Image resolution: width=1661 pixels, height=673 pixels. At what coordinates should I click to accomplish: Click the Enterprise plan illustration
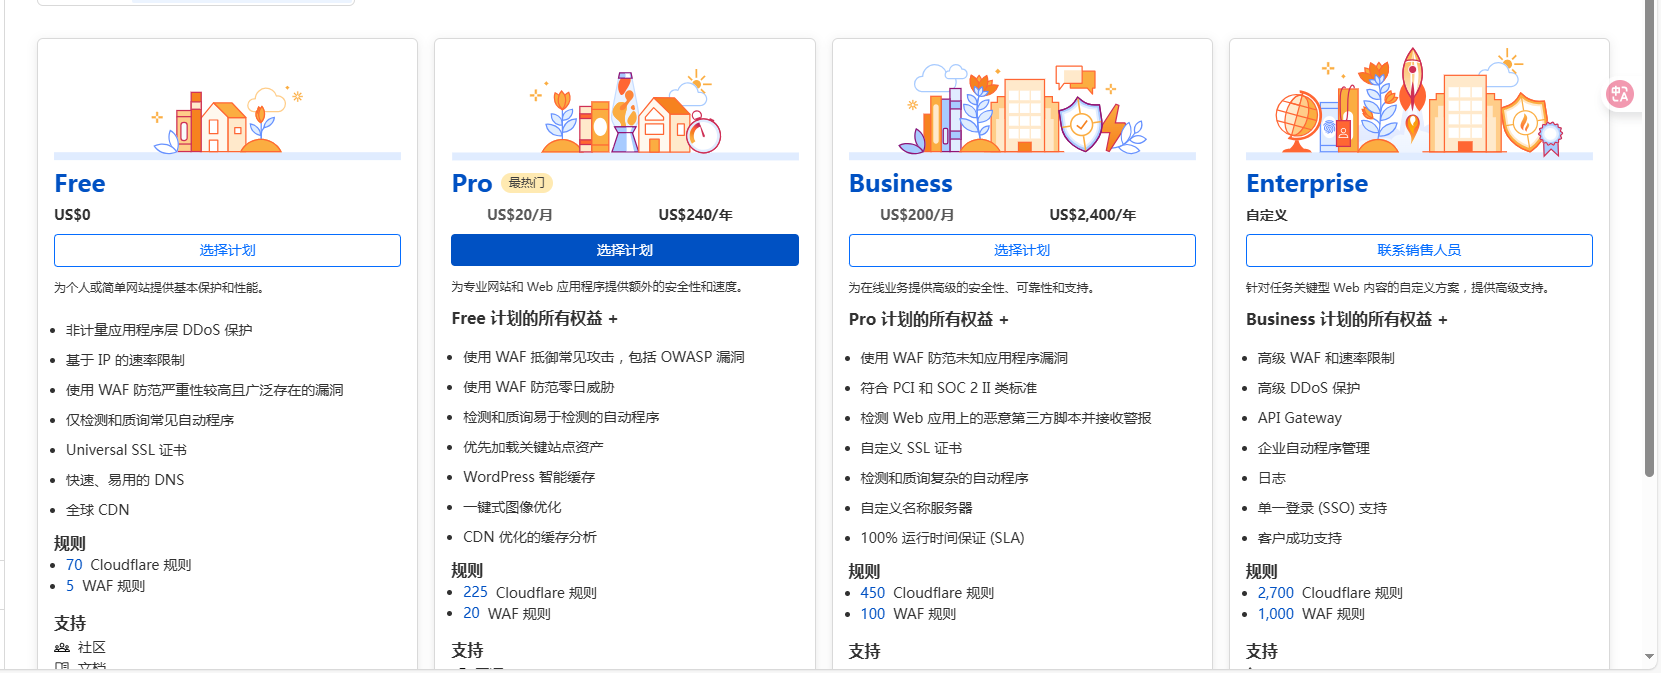(x=1419, y=102)
